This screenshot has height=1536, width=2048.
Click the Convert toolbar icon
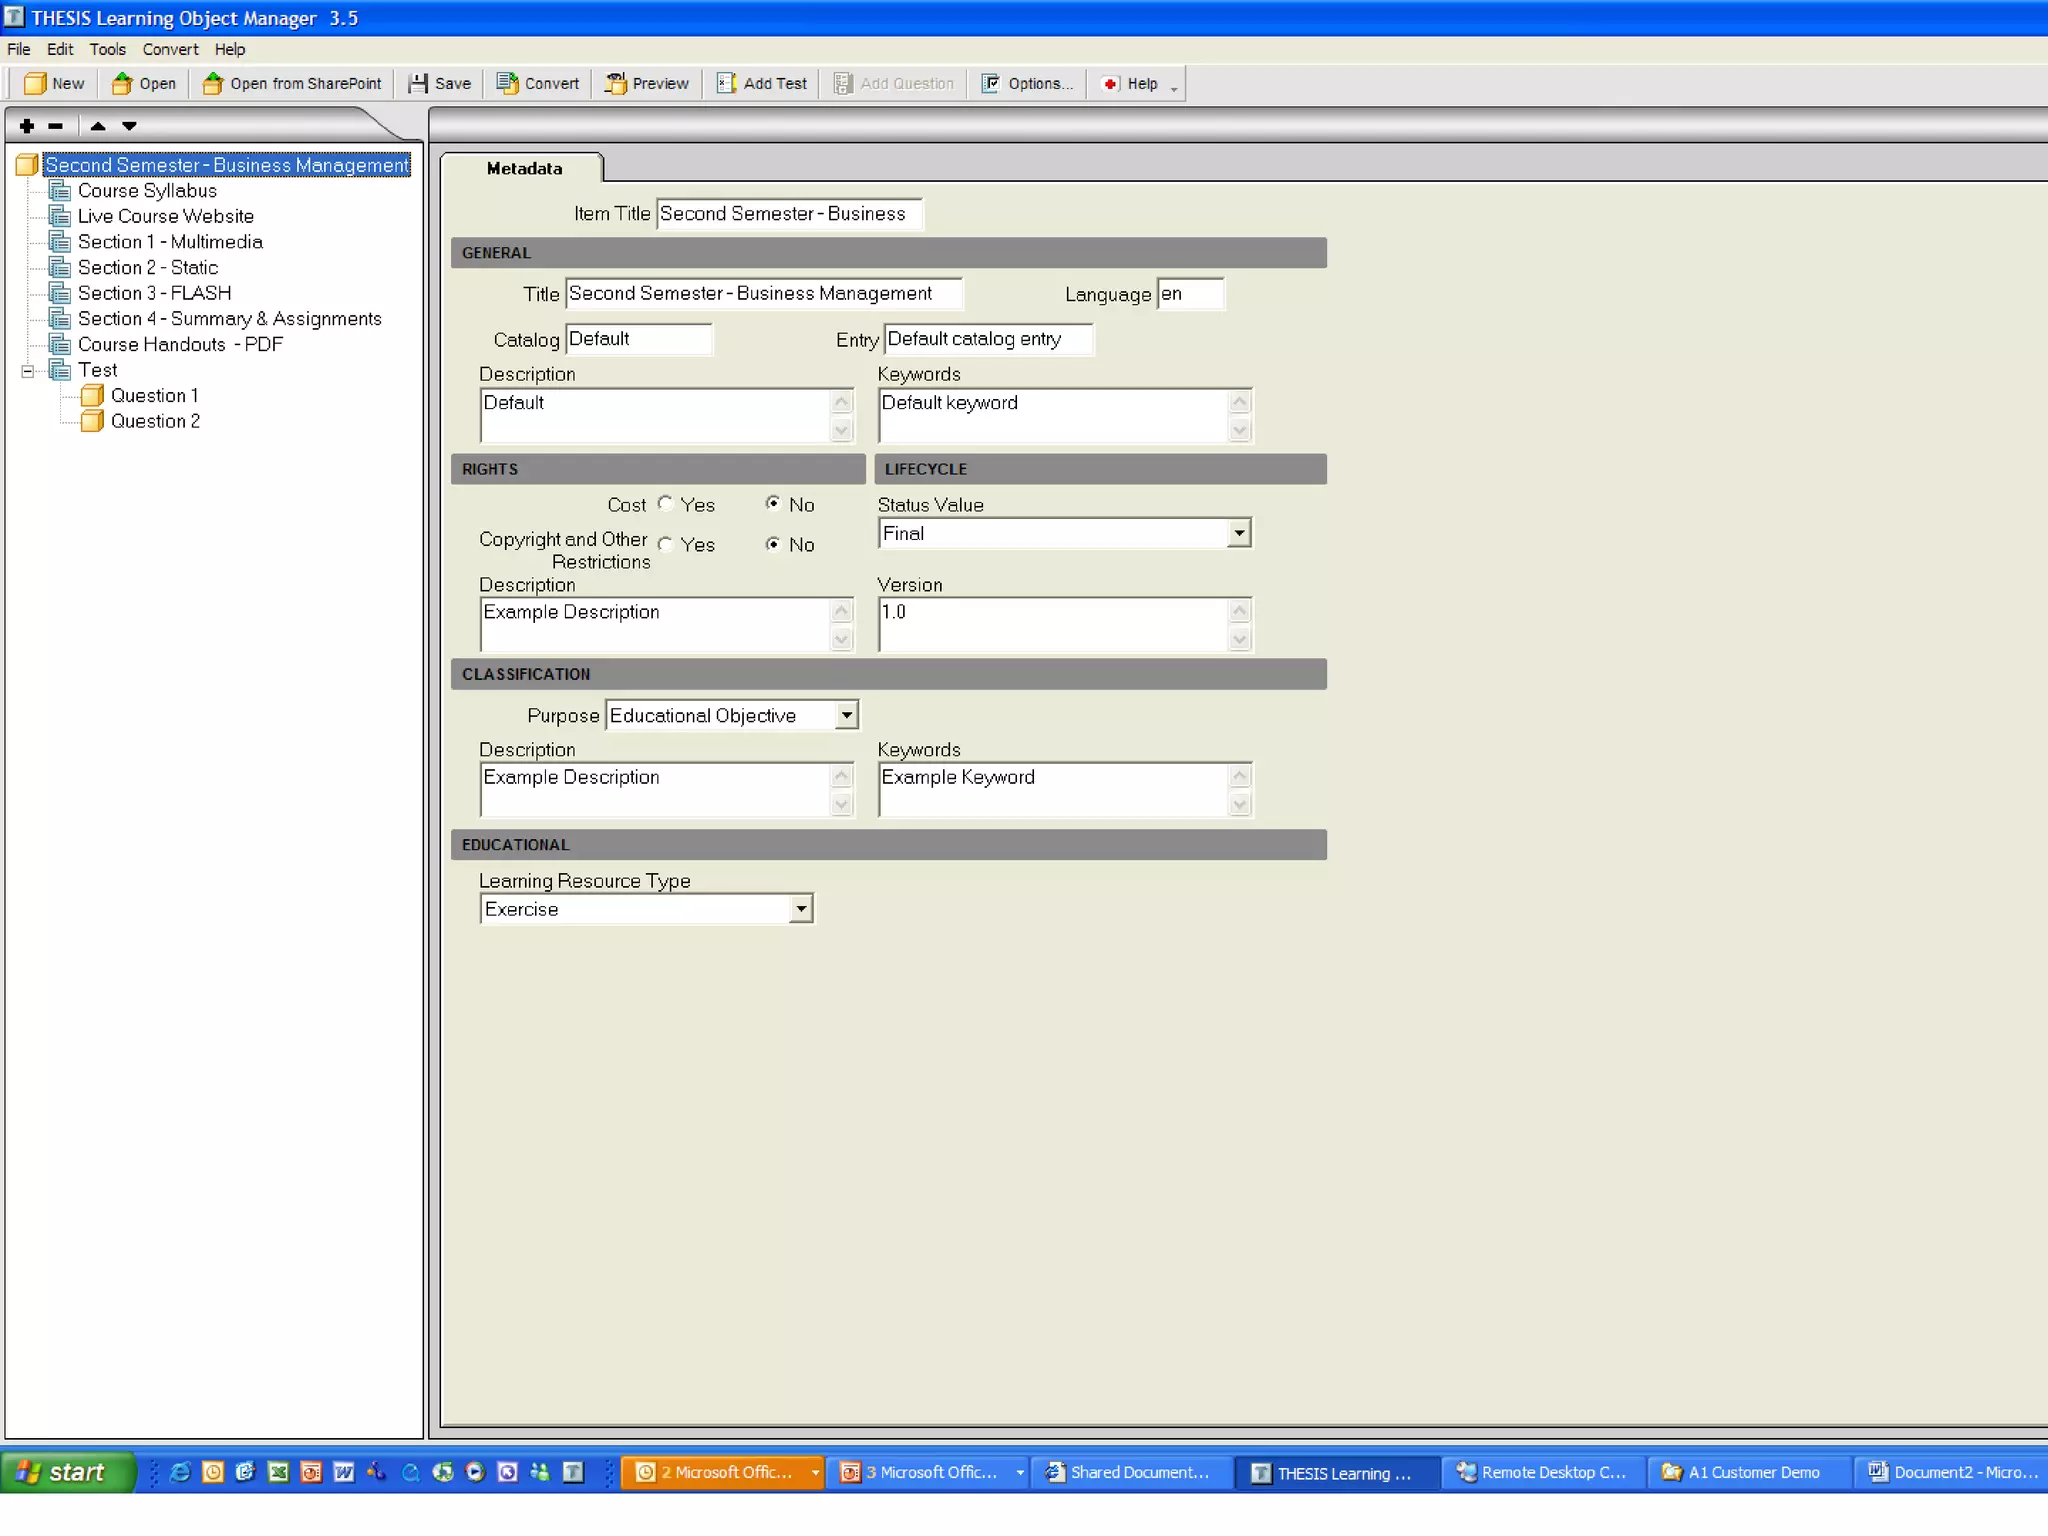point(507,84)
